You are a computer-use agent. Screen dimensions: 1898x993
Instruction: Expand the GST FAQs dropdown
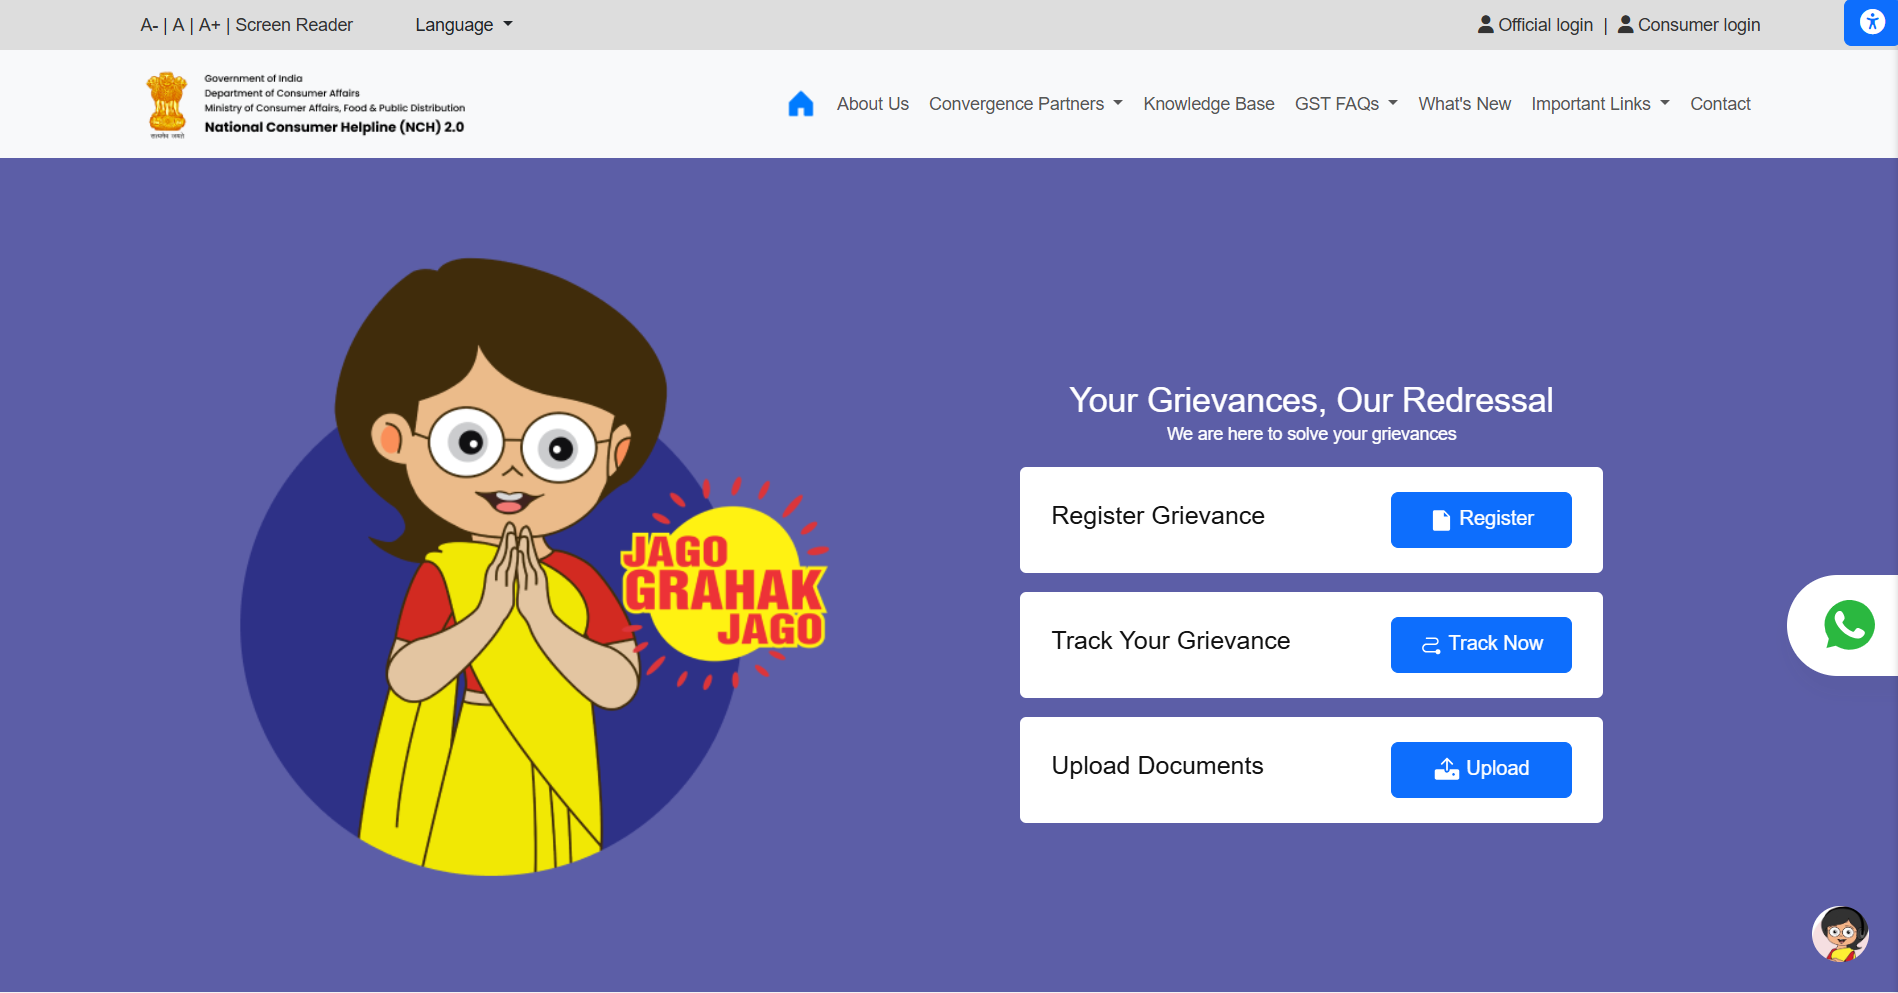(x=1345, y=104)
